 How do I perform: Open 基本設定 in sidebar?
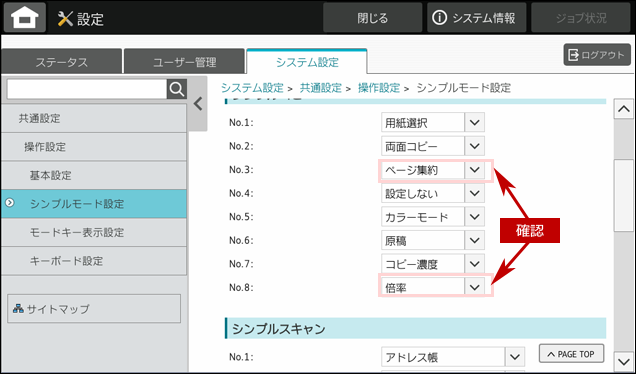[94, 175]
